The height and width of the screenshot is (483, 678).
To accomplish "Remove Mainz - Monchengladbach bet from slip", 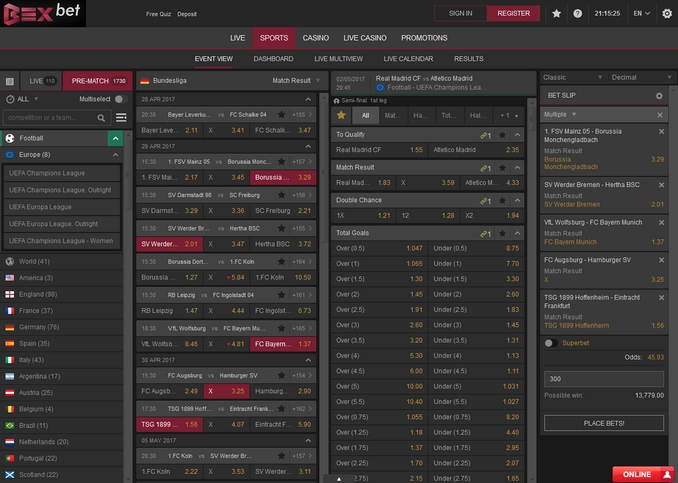I will (661, 131).
